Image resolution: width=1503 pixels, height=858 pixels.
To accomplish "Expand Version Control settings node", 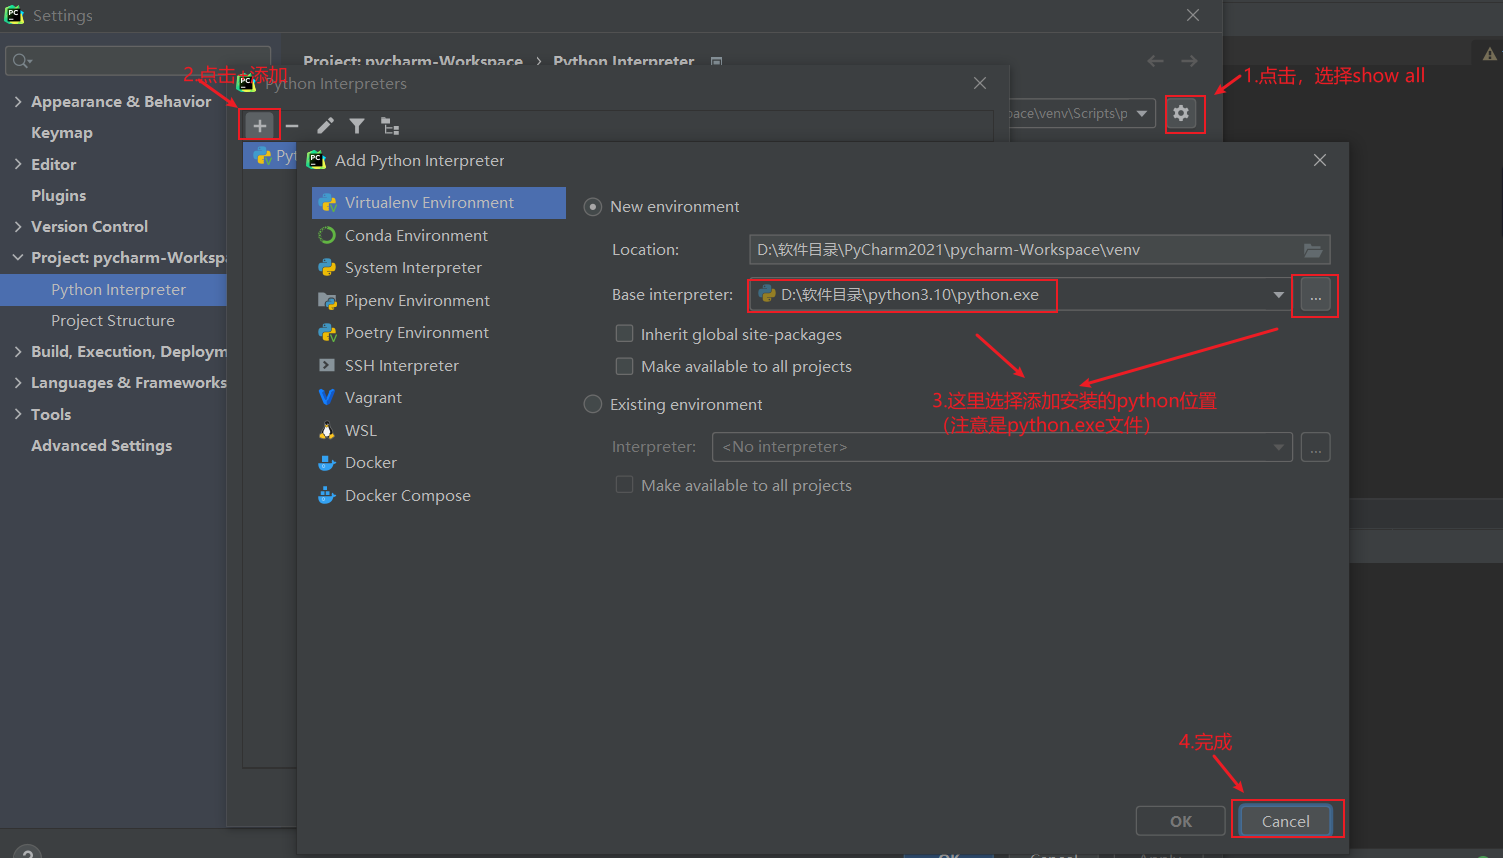I will [x=18, y=227].
